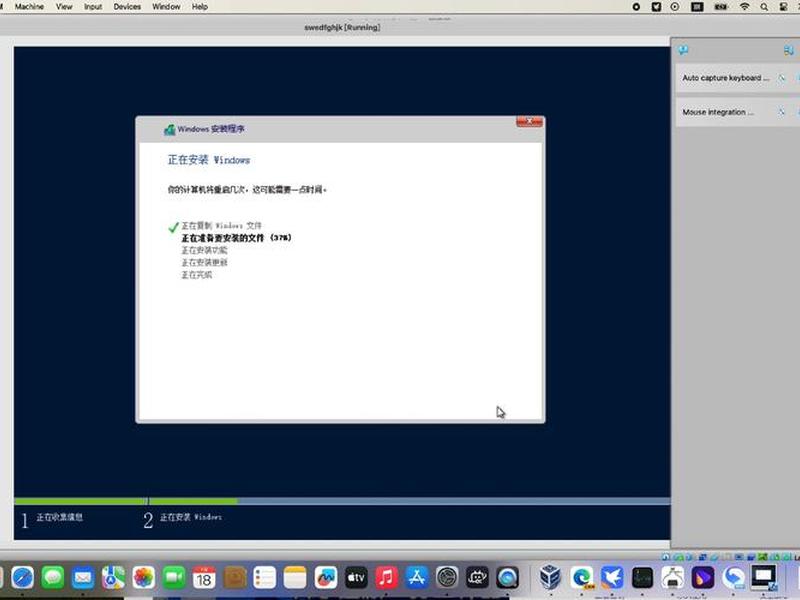The width and height of the screenshot is (800, 600).
Task: Open the Window menu
Action: tap(166, 7)
